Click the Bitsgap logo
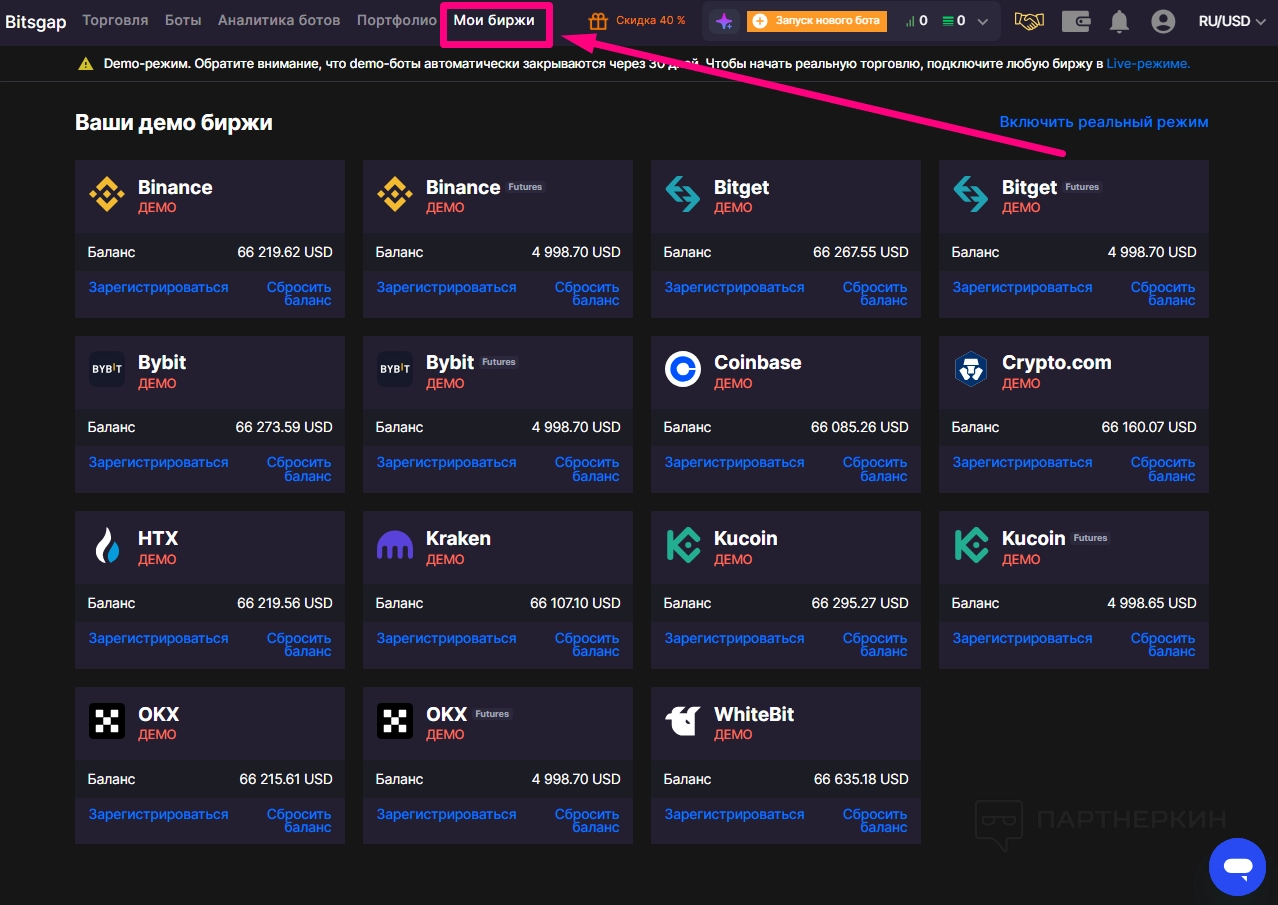1278x905 pixels. 36,20
